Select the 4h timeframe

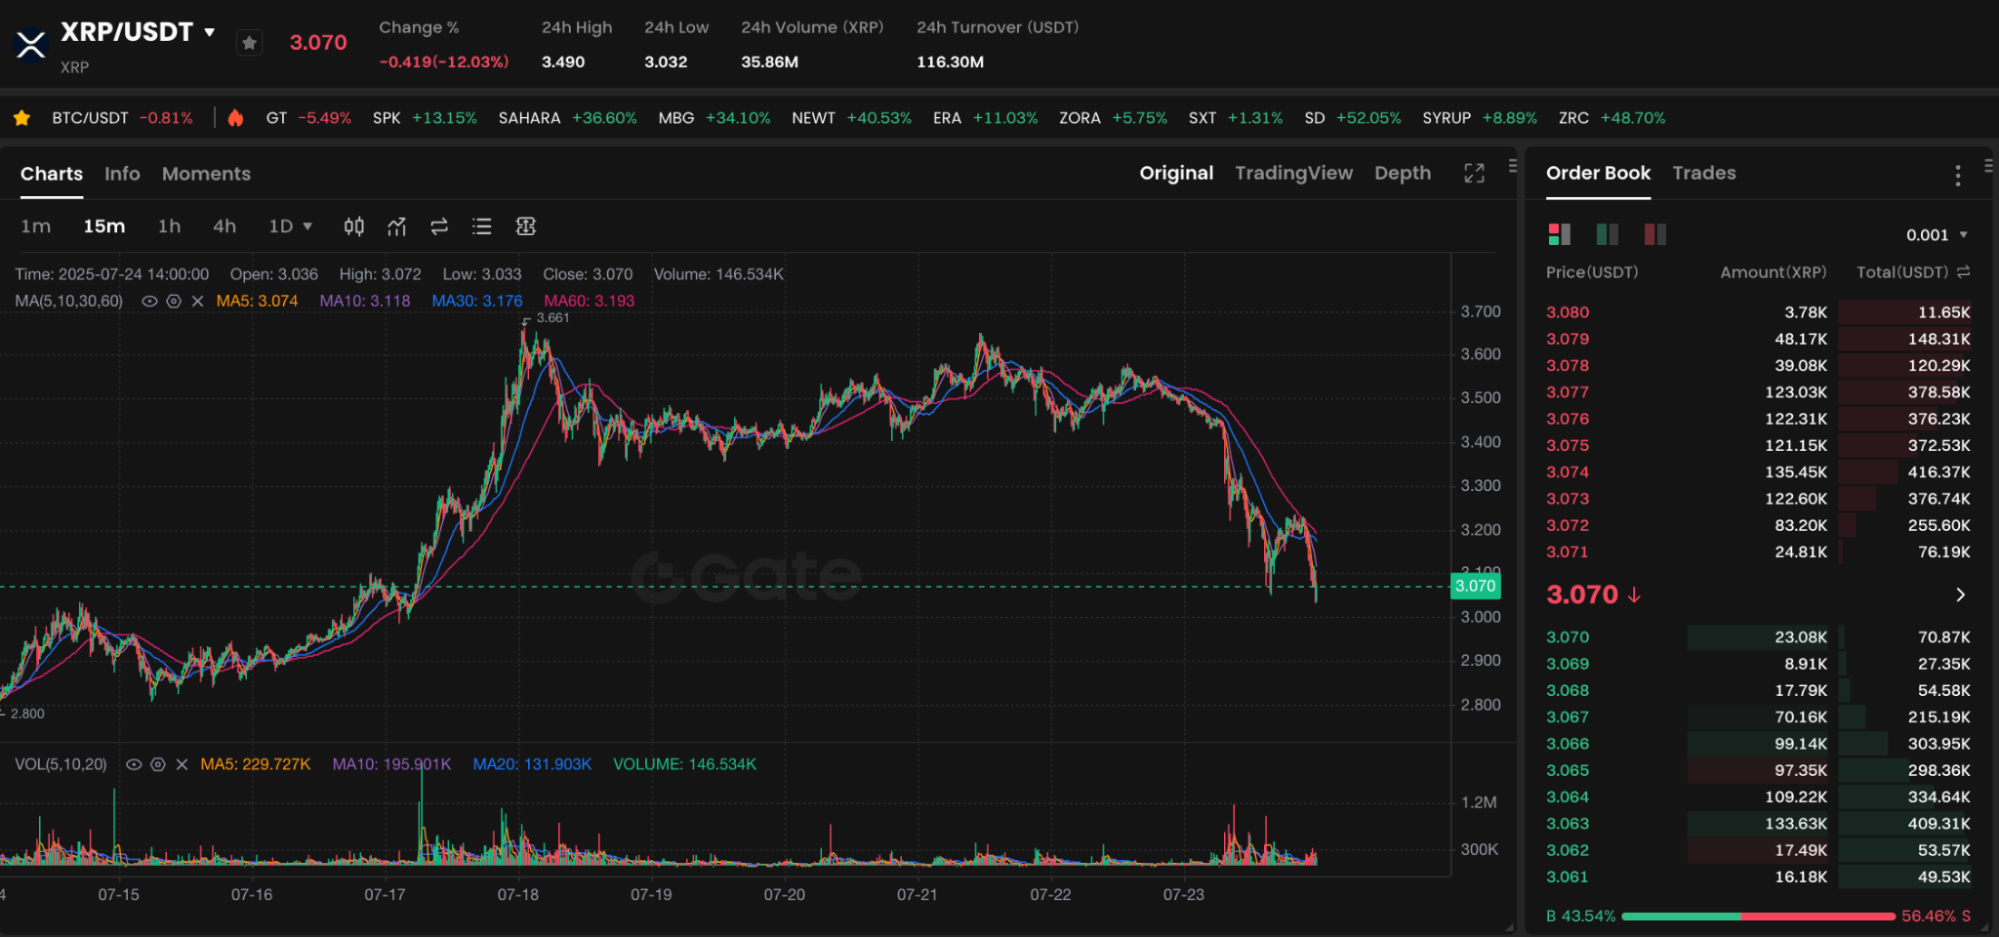(225, 227)
